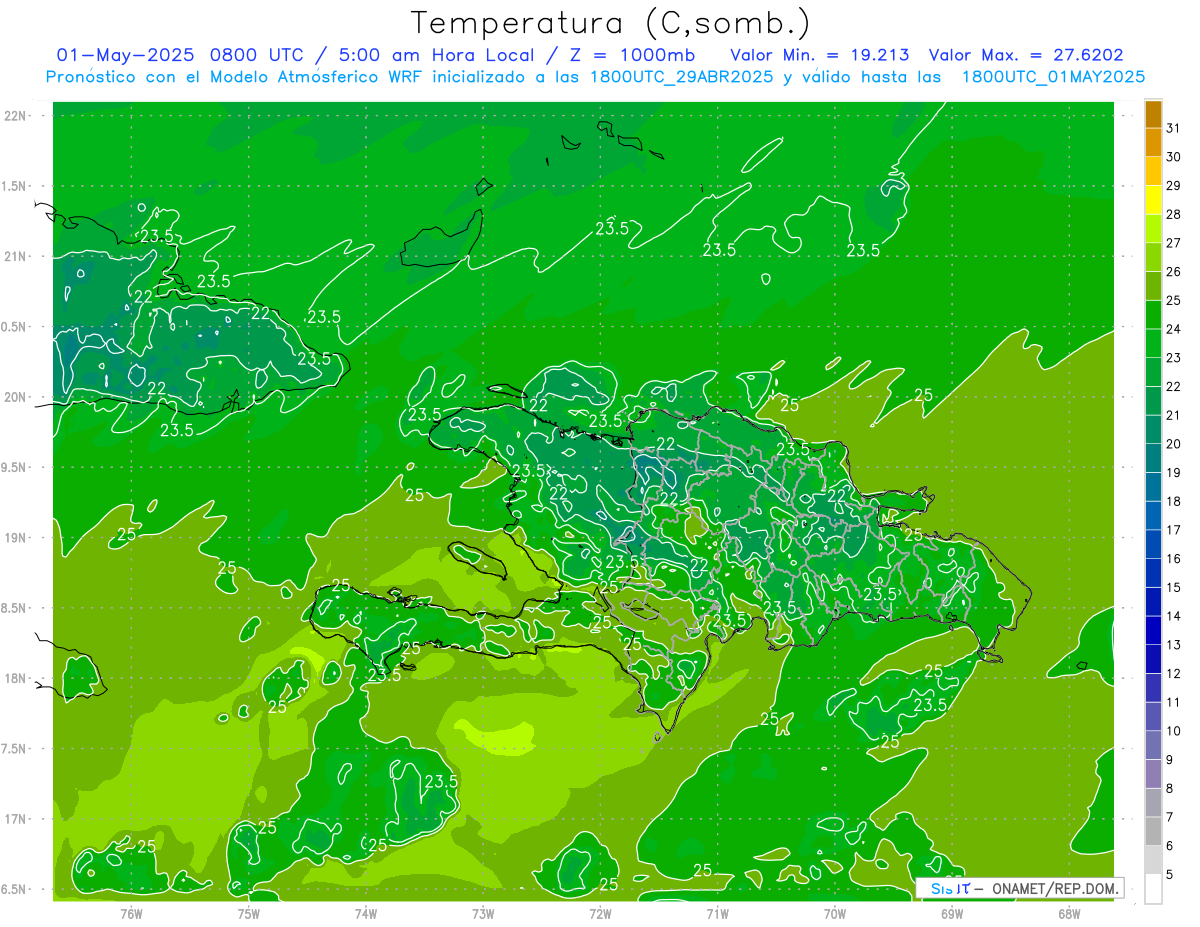
Task: Click the '76W' longitude axis label
Action: tap(131, 913)
